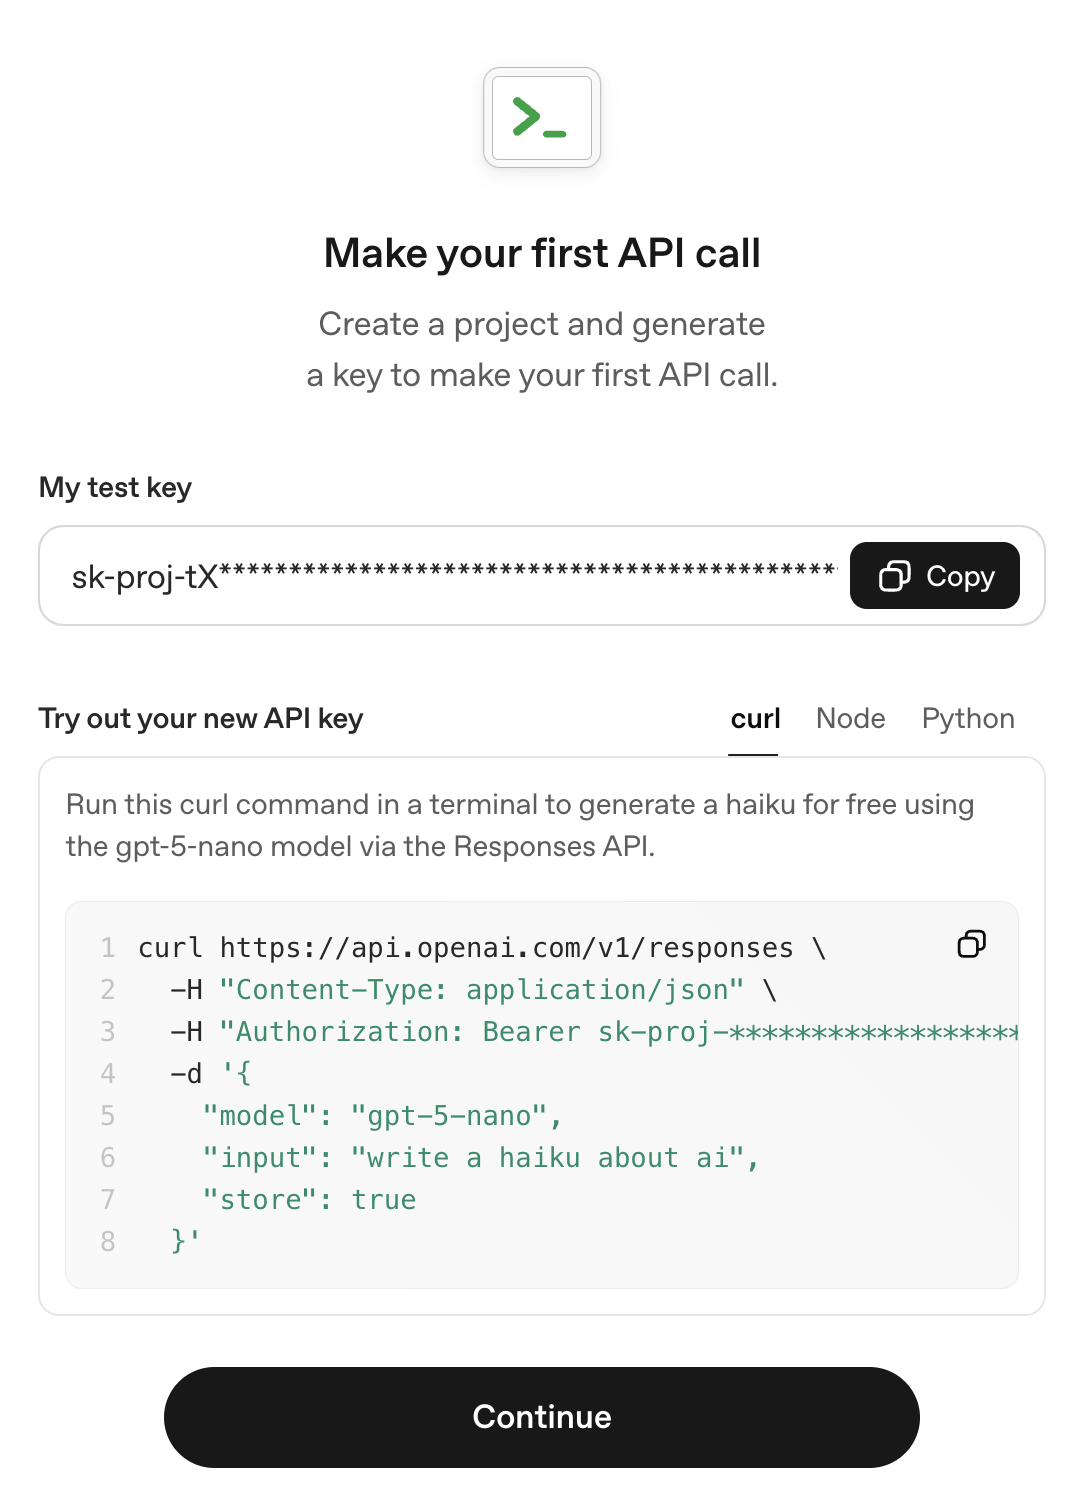Click the curl command description paragraph
Viewport: 1088px width, 1512px height.
click(520, 825)
